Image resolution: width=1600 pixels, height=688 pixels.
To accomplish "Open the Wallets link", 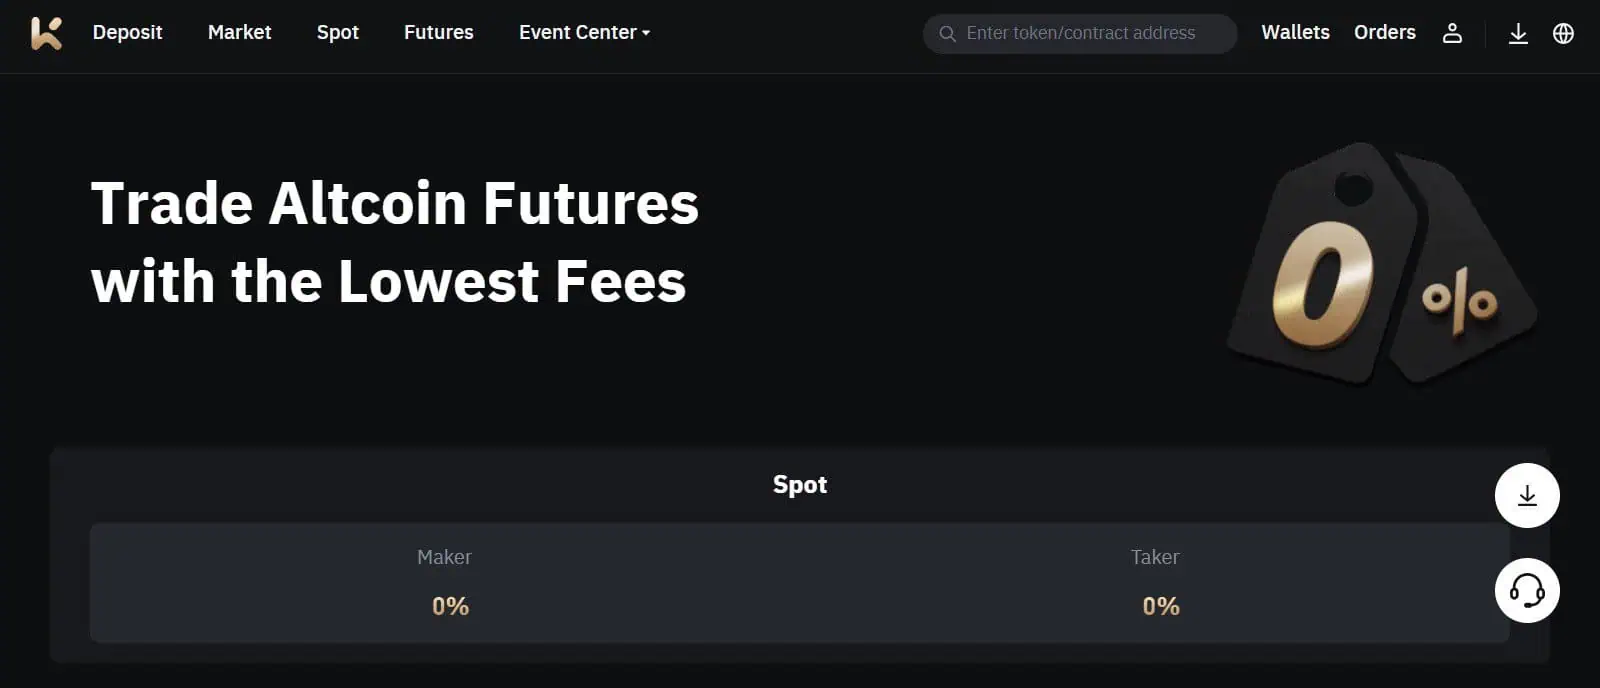I will [x=1295, y=33].
